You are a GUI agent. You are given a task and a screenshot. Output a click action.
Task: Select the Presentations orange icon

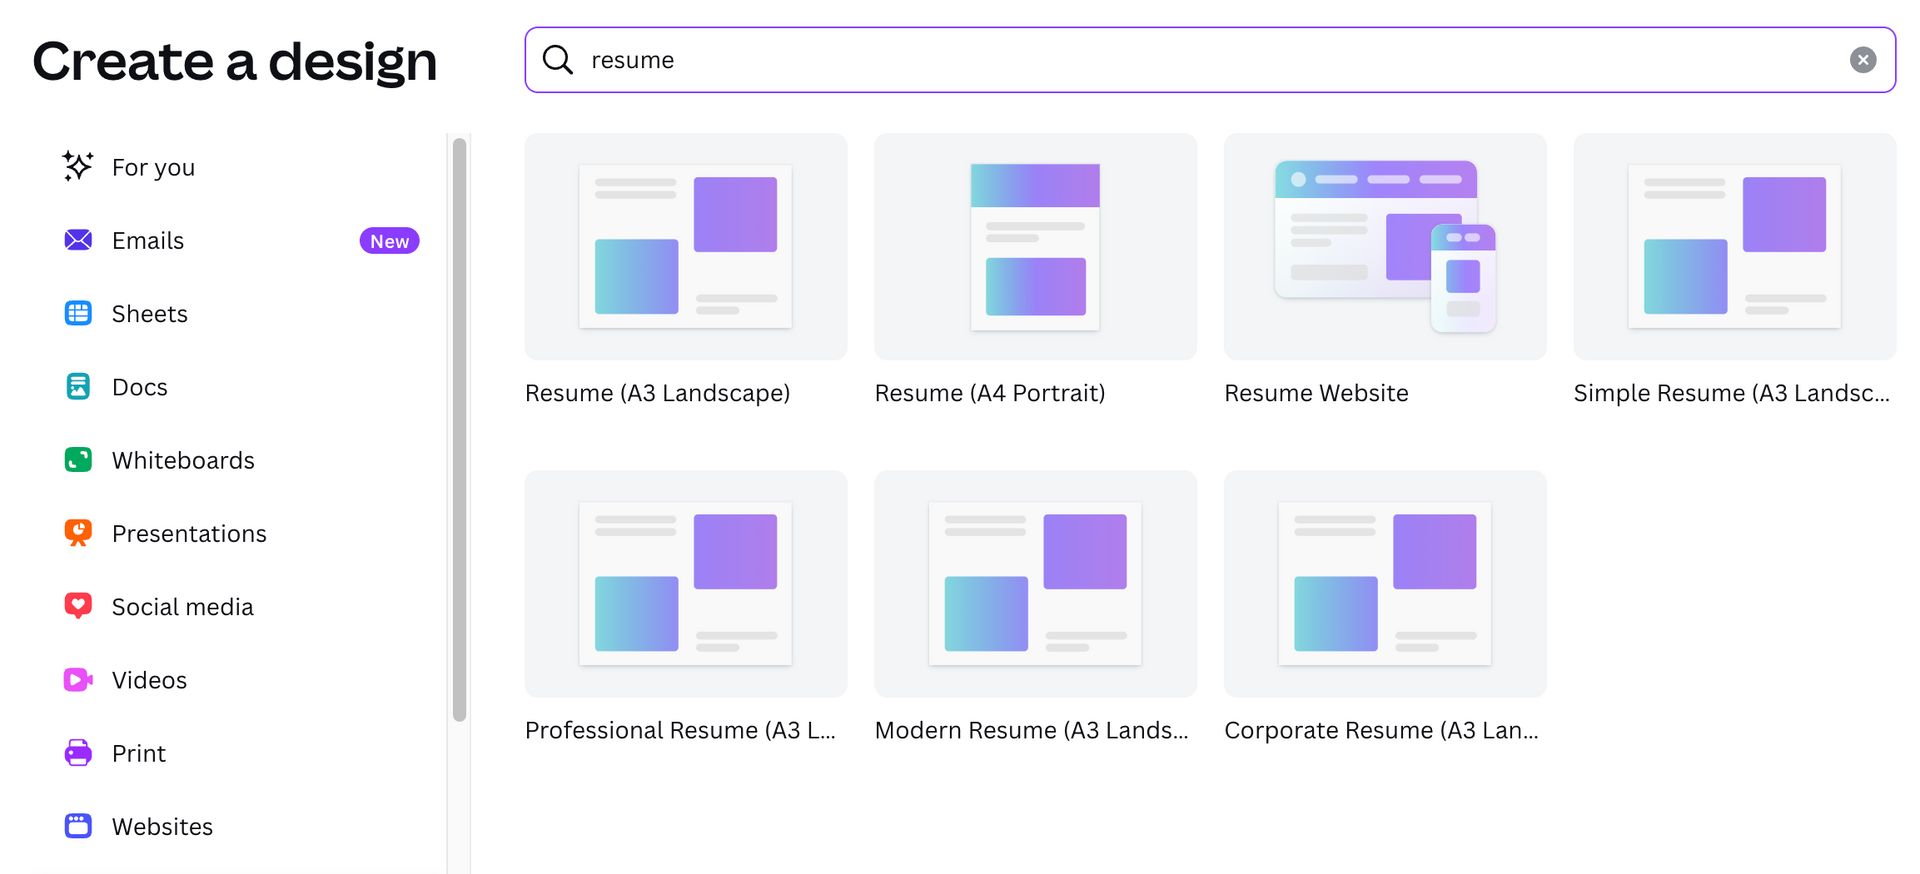(x=78, y=533)
